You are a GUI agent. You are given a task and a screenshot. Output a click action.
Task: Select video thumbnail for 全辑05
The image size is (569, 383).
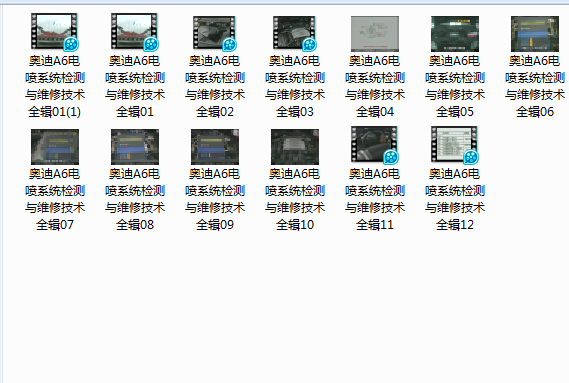point(455,34)
